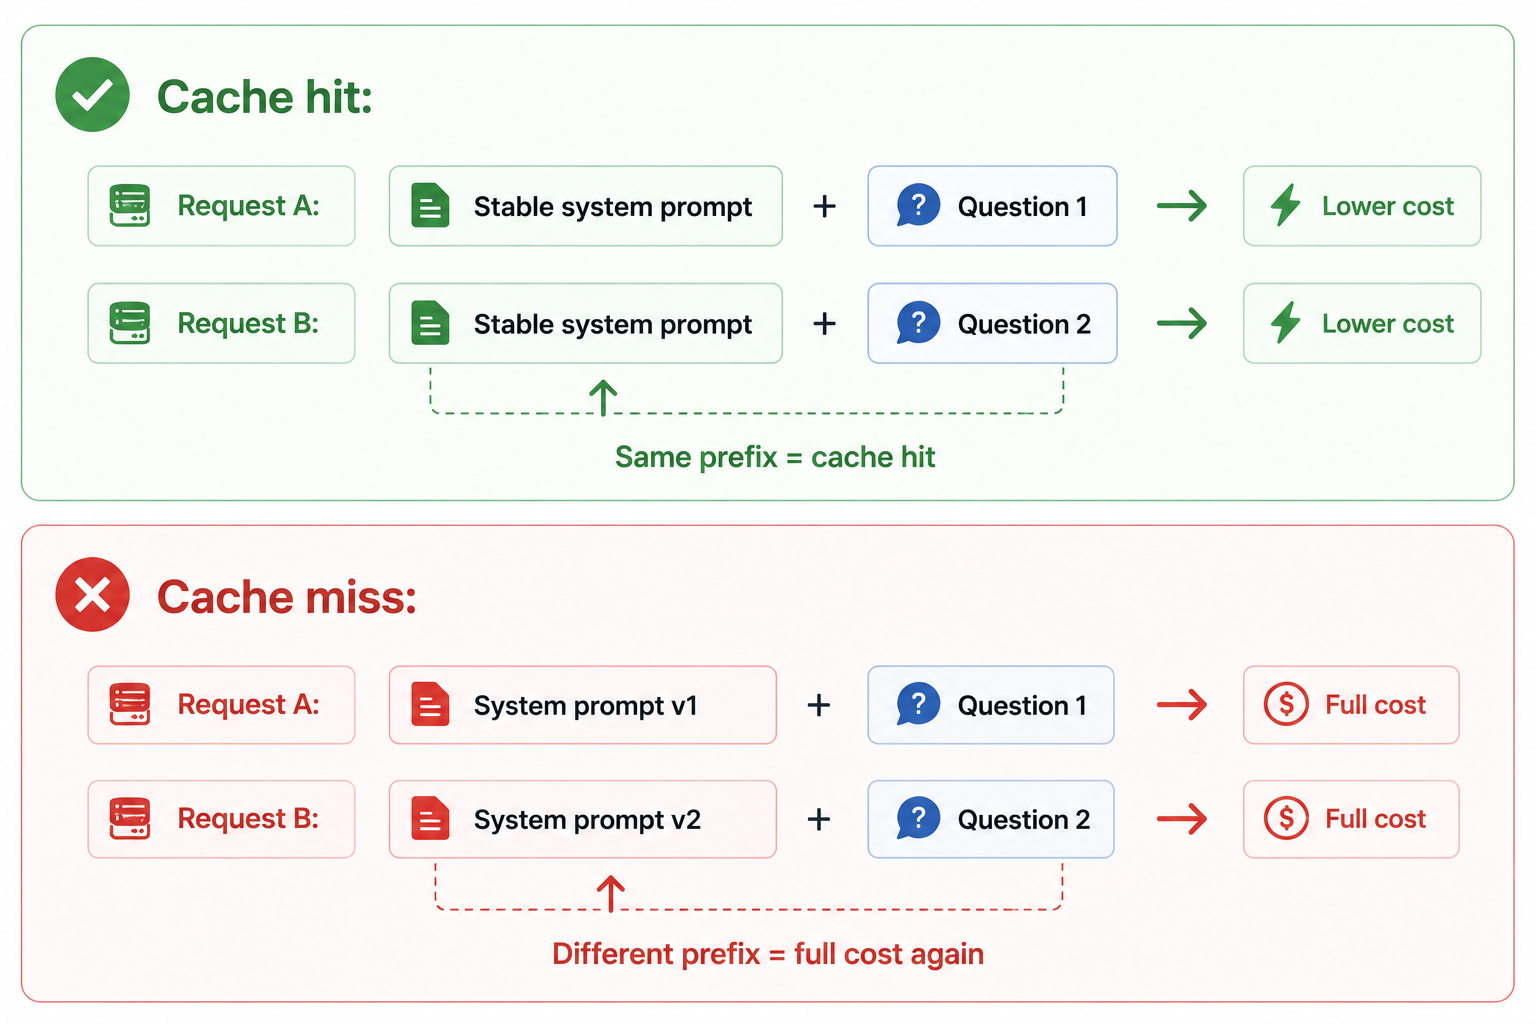Click the Same prefix = cache hit caption
Viewport: 1536px width, 1024px height.
click(775, 457)
